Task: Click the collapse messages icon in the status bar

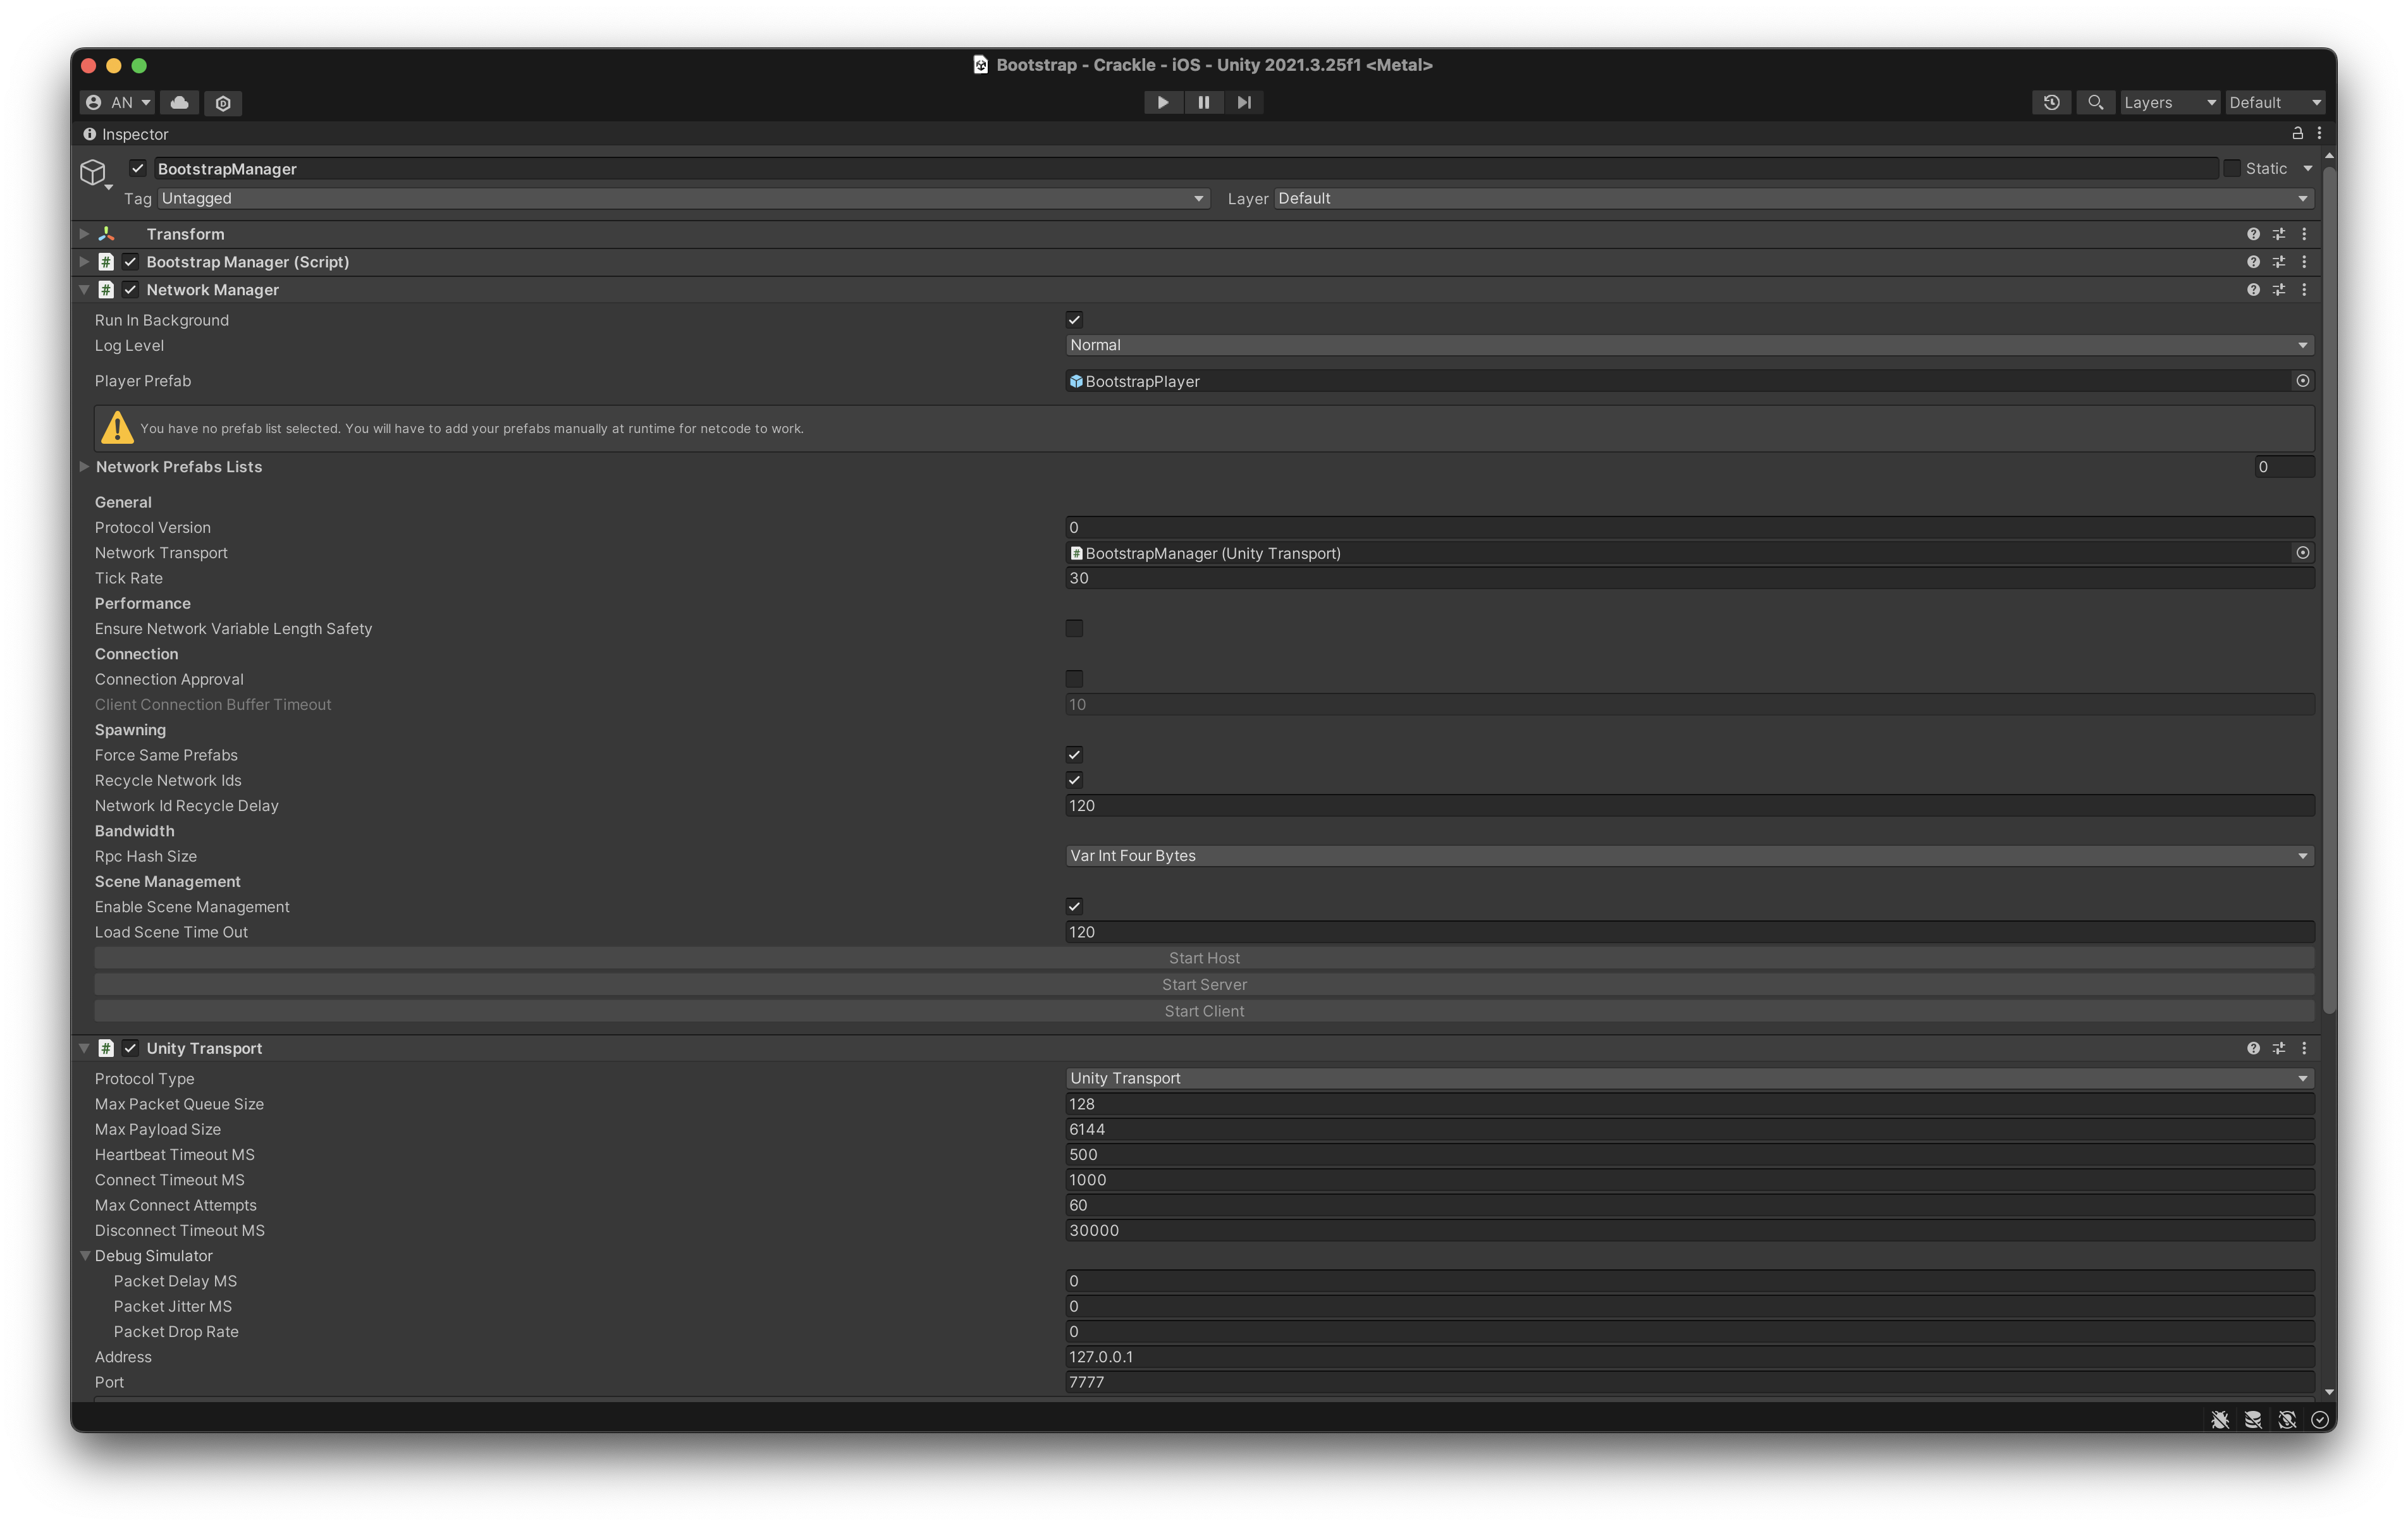Action: [x=2254, y=1420]
